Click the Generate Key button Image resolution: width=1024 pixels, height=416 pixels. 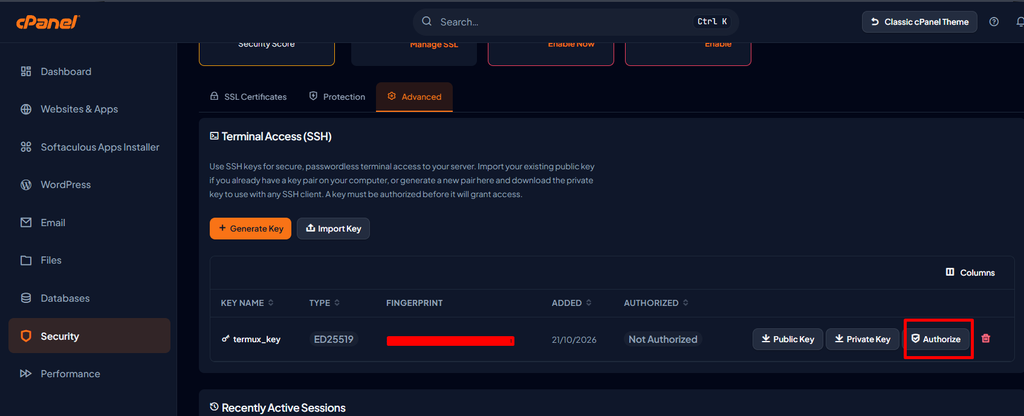(x=250, y=229)
